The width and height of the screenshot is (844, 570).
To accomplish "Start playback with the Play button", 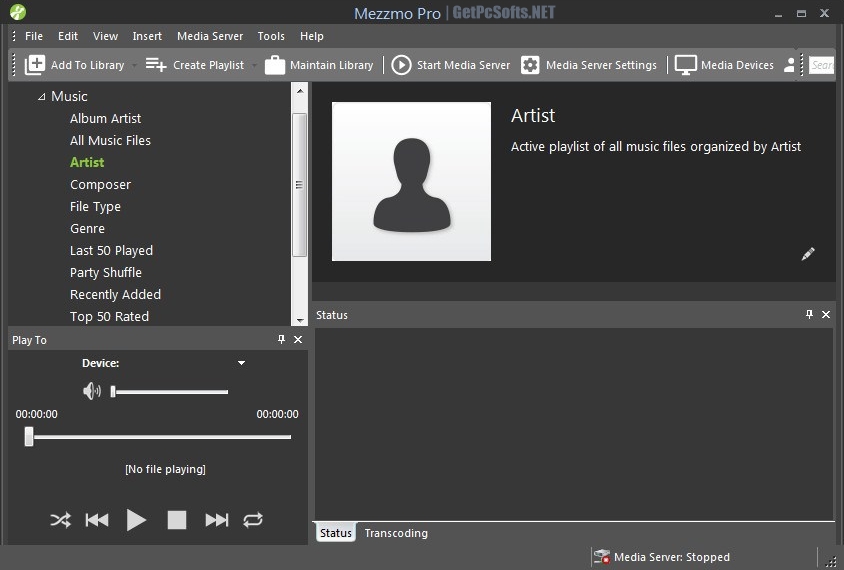I will click(136, 520).
